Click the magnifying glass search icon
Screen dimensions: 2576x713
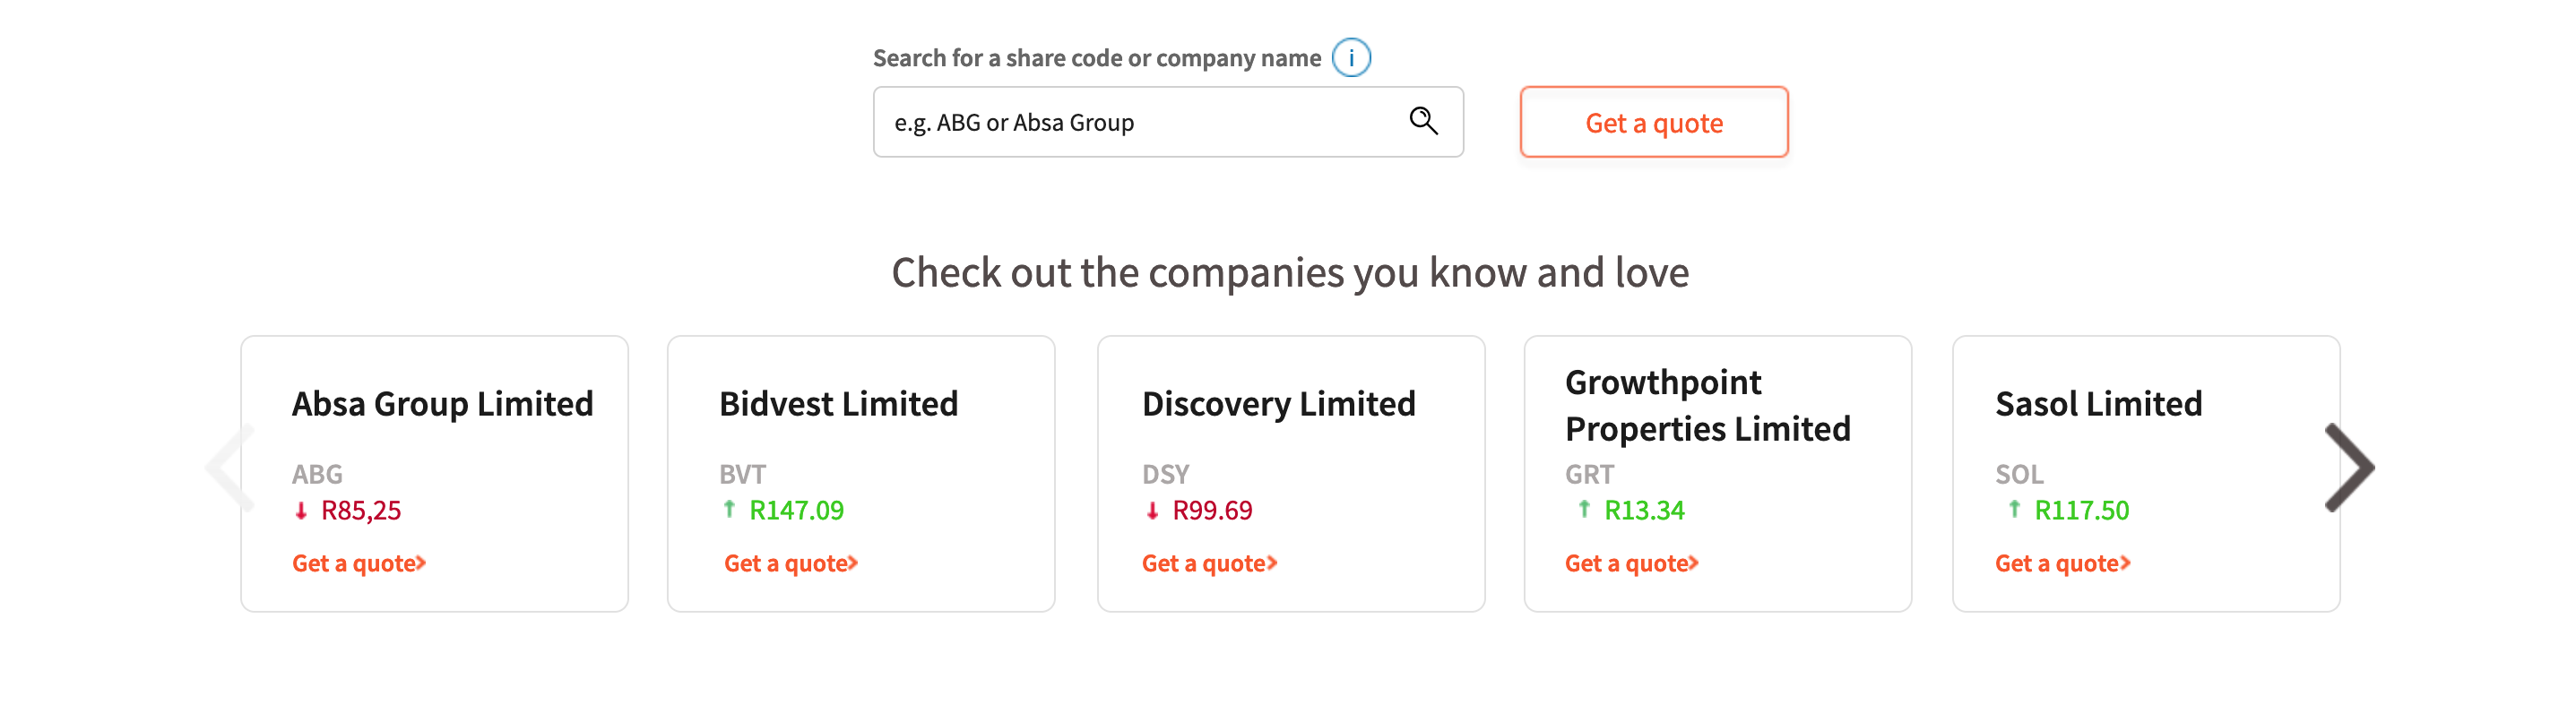1423,121
